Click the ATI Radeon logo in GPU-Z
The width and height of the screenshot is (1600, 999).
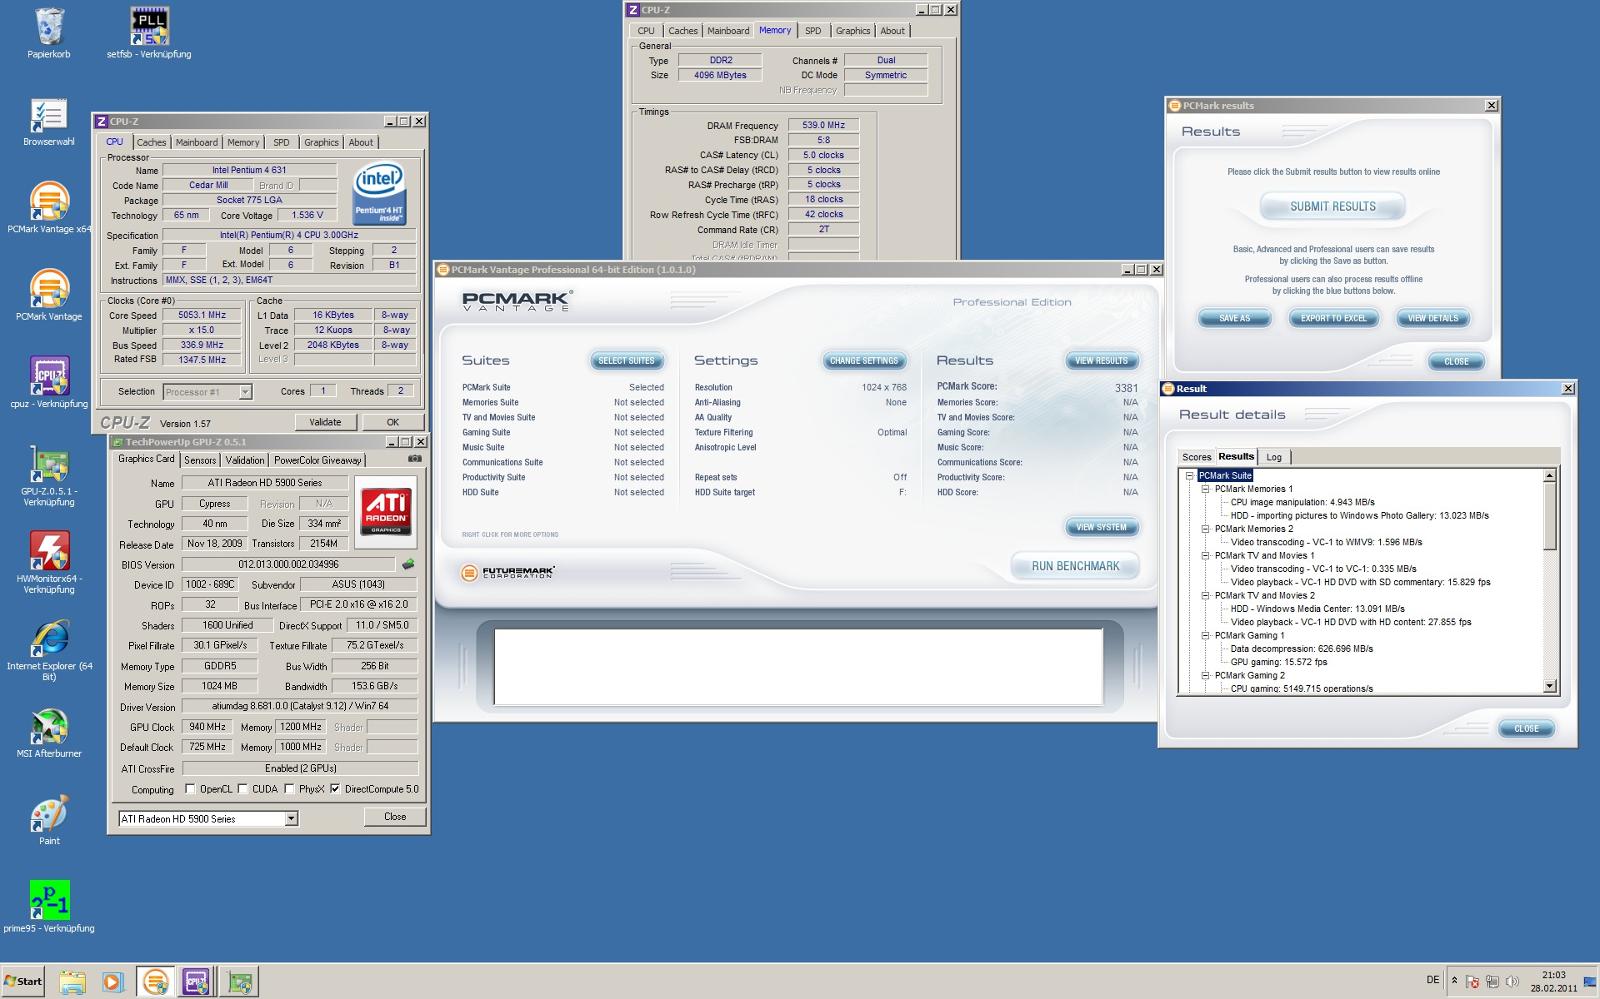point(386,511)
